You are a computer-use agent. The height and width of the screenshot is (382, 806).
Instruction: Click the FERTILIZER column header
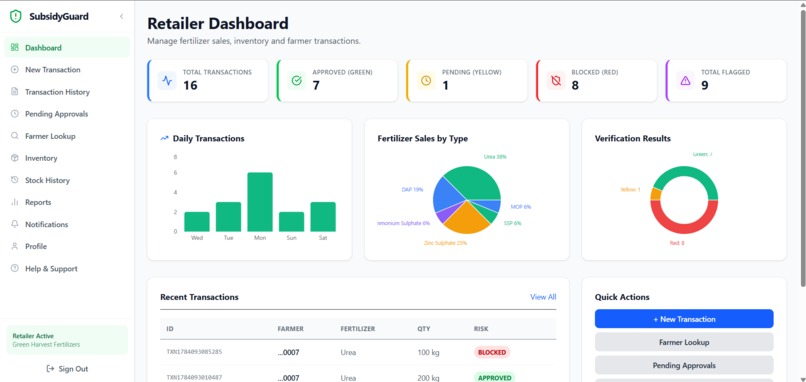pyautogui.click(x=358, y=329)
